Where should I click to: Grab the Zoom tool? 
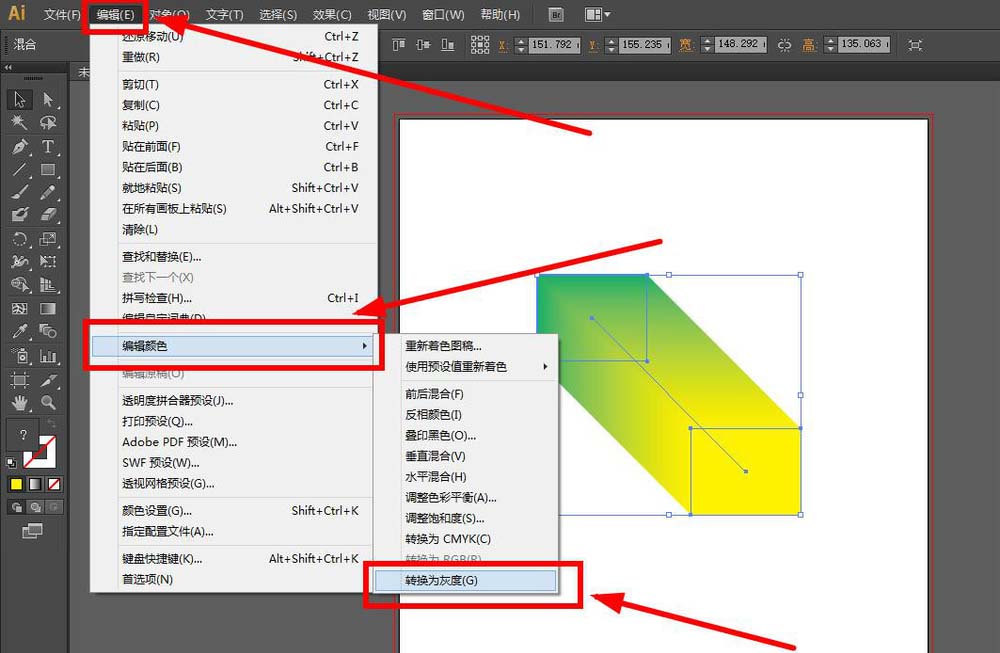[x=46, y=403]
